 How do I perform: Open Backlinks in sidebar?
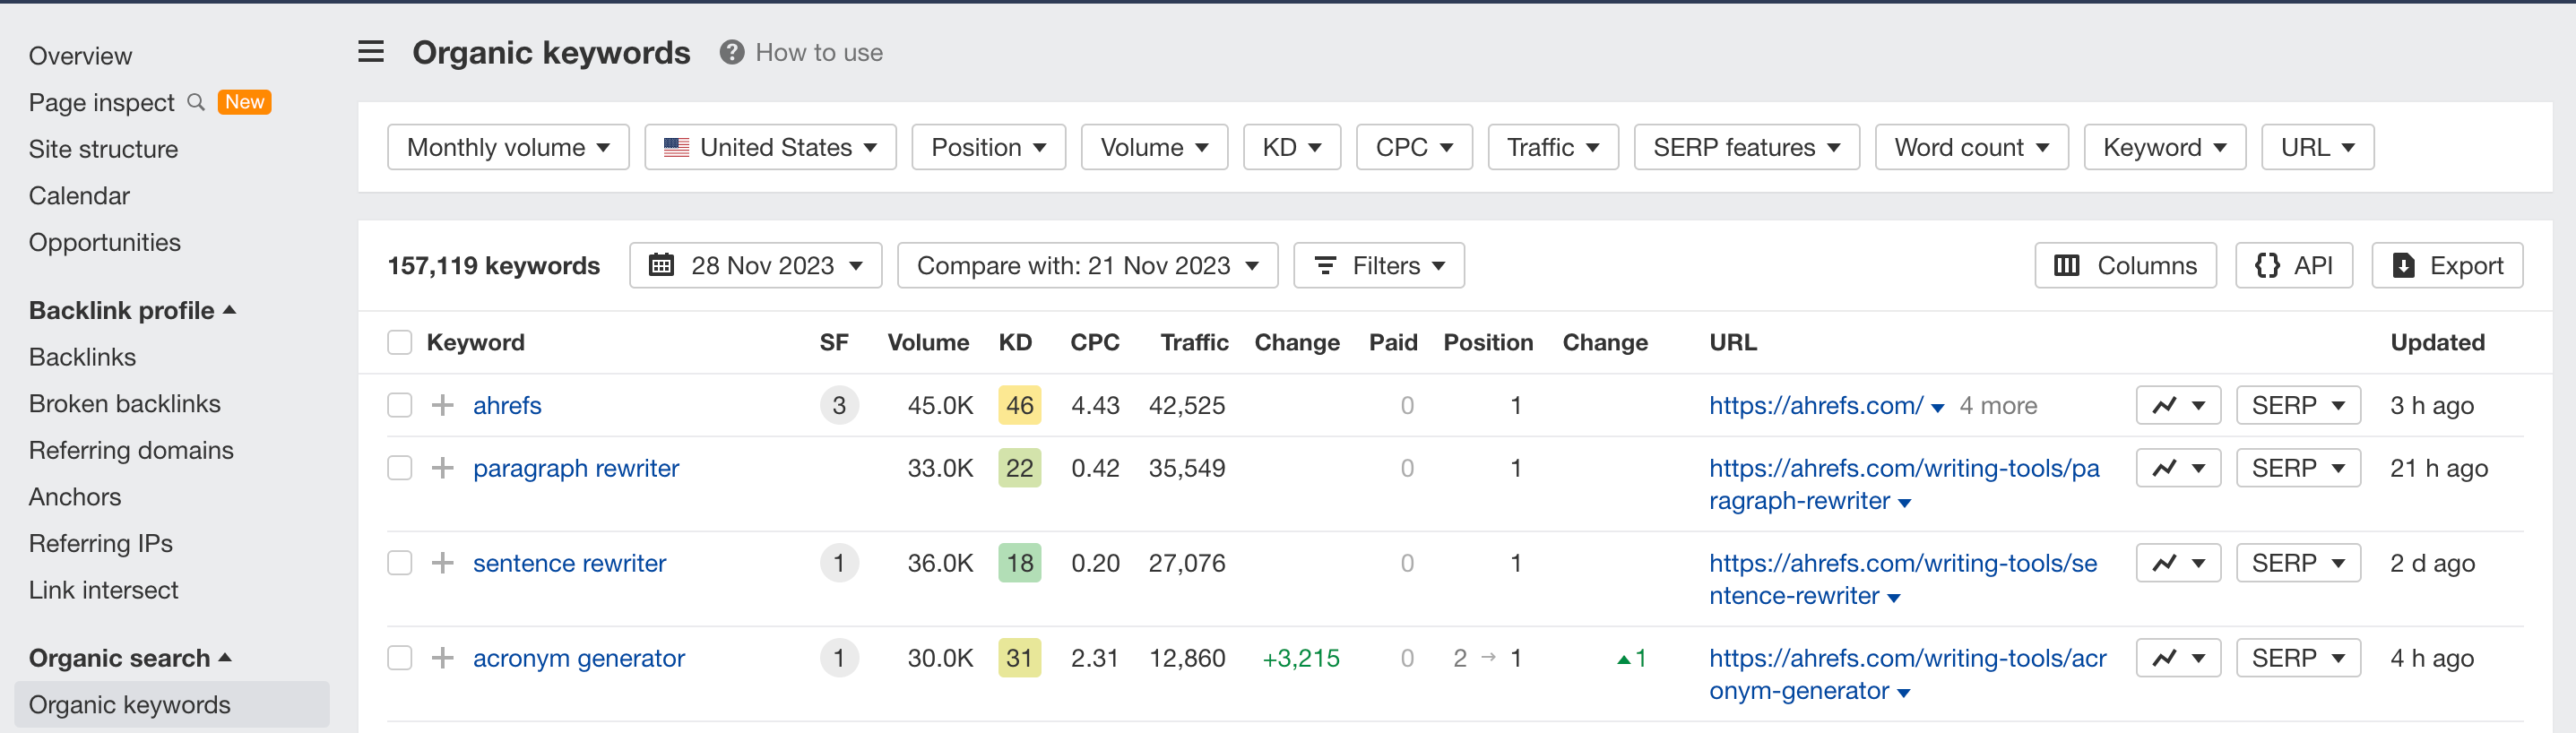click(82, 357)
